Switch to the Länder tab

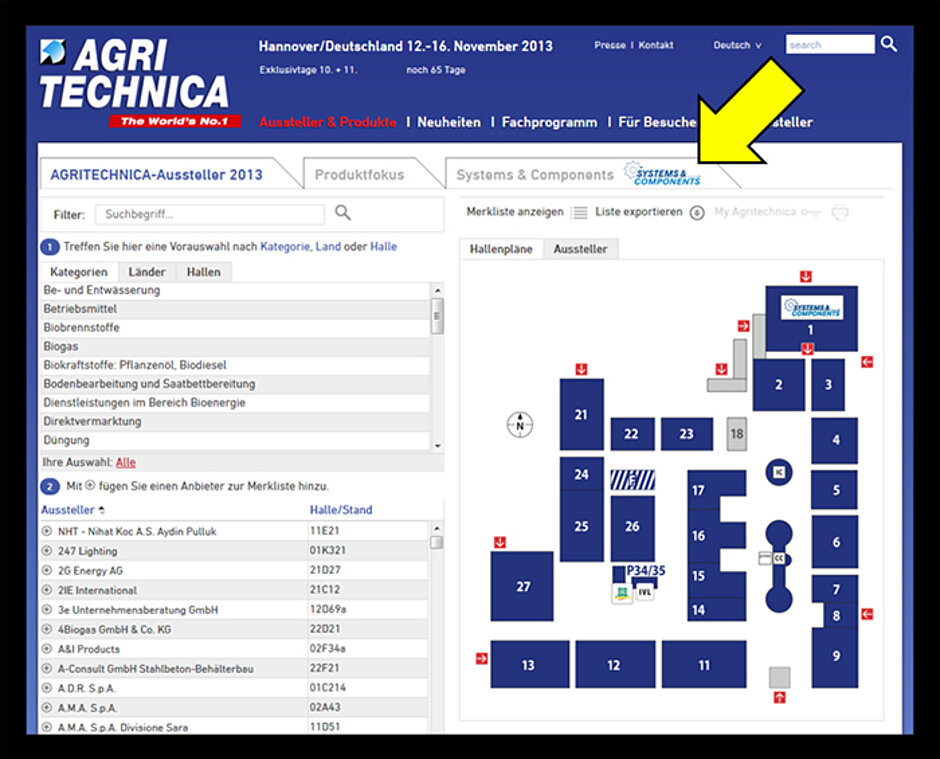tap(147, 272)
